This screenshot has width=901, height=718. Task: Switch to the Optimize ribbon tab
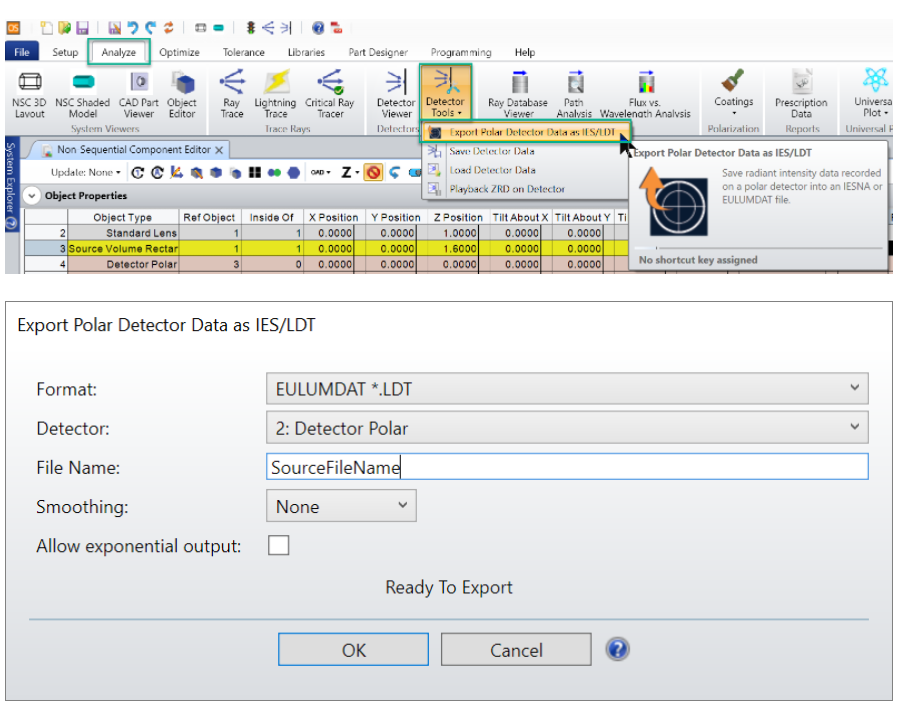coord(179,52)
